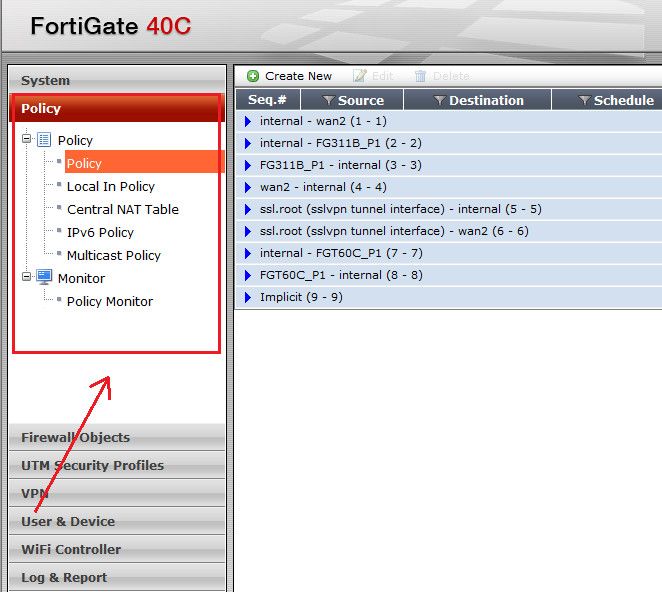Image resolution: width=662 pixels, height=592 pixels.
Task: Click the Monitor parent tree label
Action: [81, 278]
